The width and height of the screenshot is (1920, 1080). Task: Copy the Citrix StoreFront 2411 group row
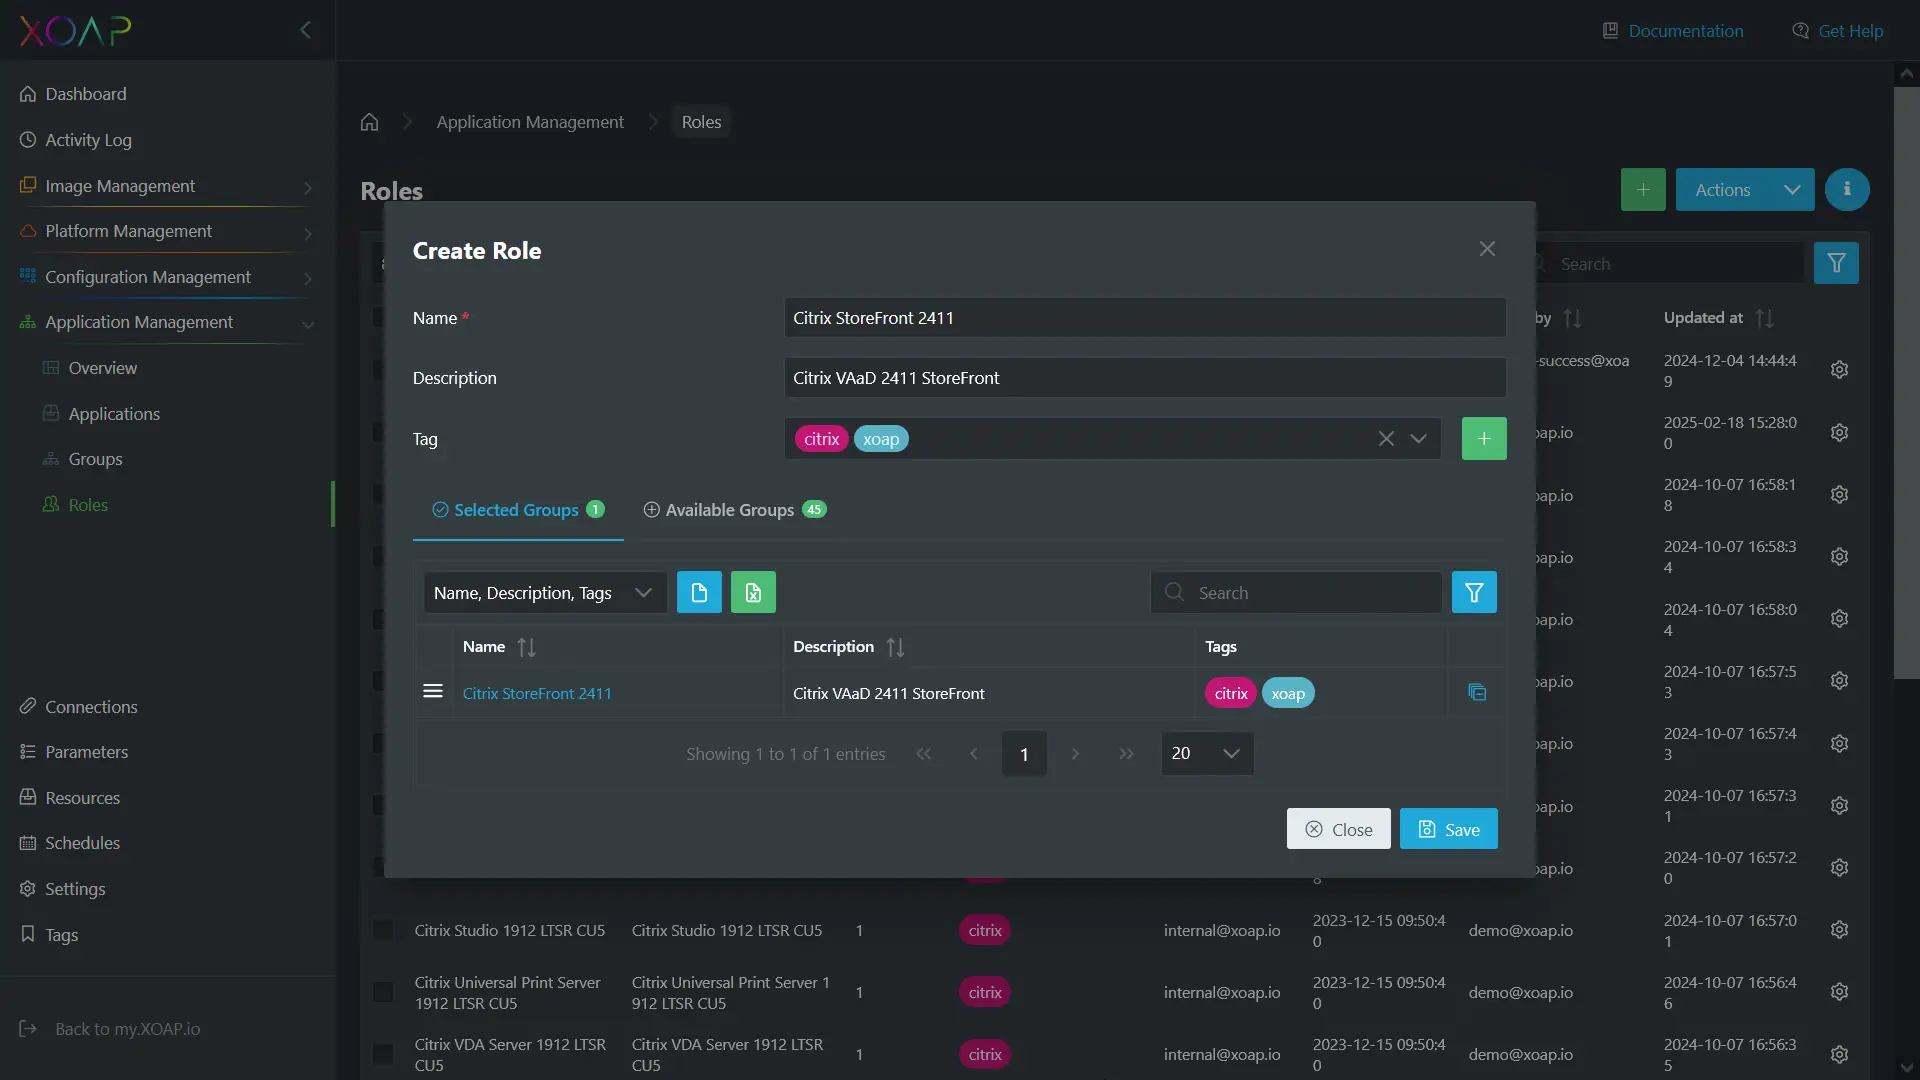tap(1476, 693)
